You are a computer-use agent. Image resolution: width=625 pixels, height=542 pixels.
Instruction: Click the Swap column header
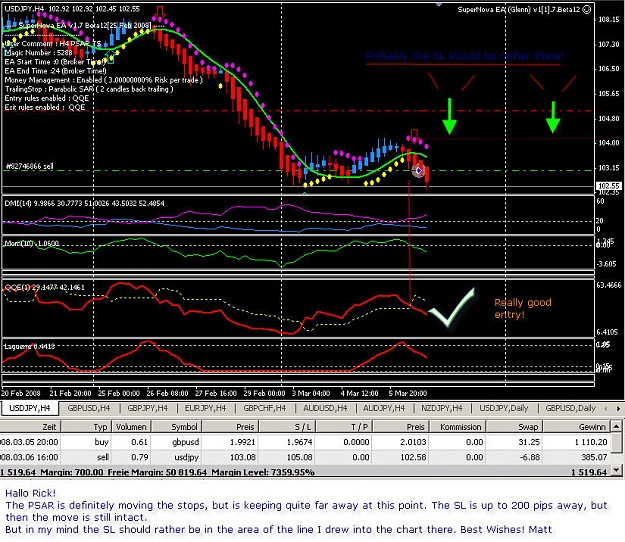514,427
